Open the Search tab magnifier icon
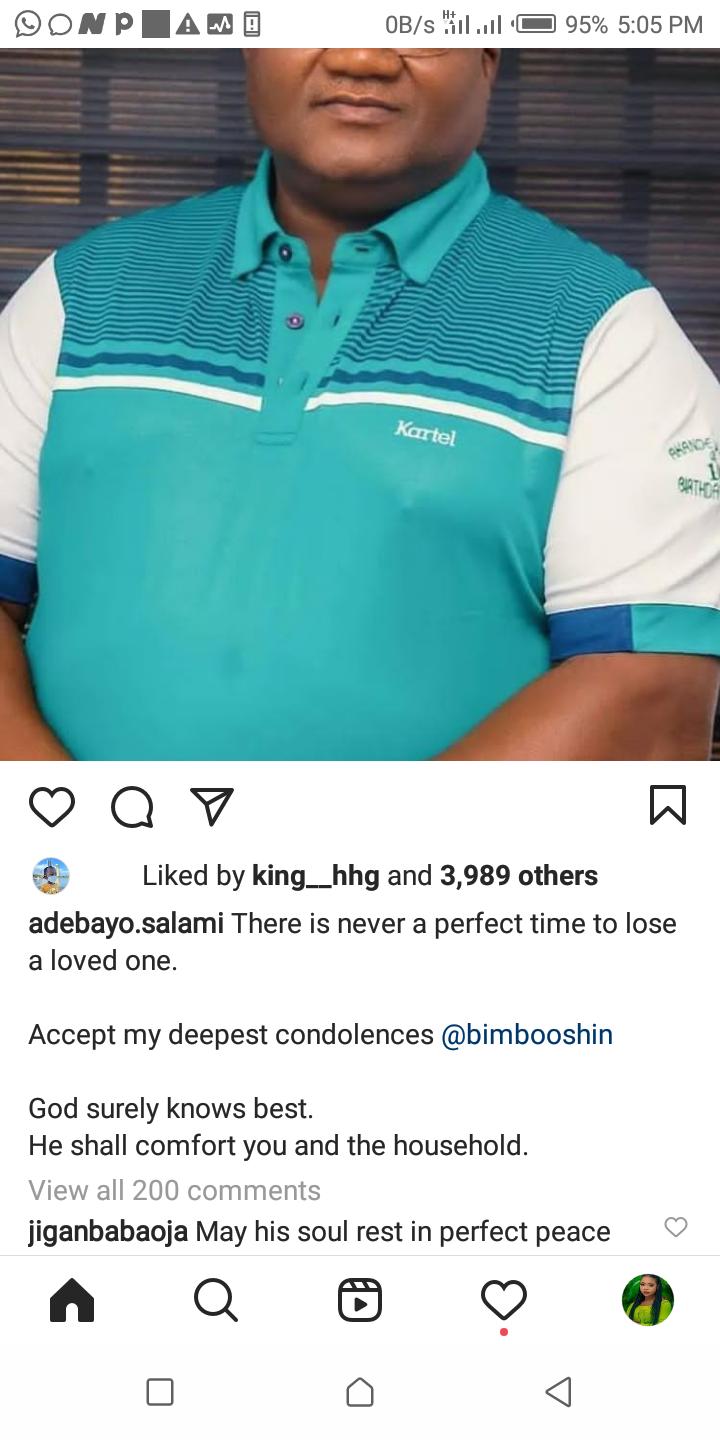720x1440 pixels. [216, 1301]
